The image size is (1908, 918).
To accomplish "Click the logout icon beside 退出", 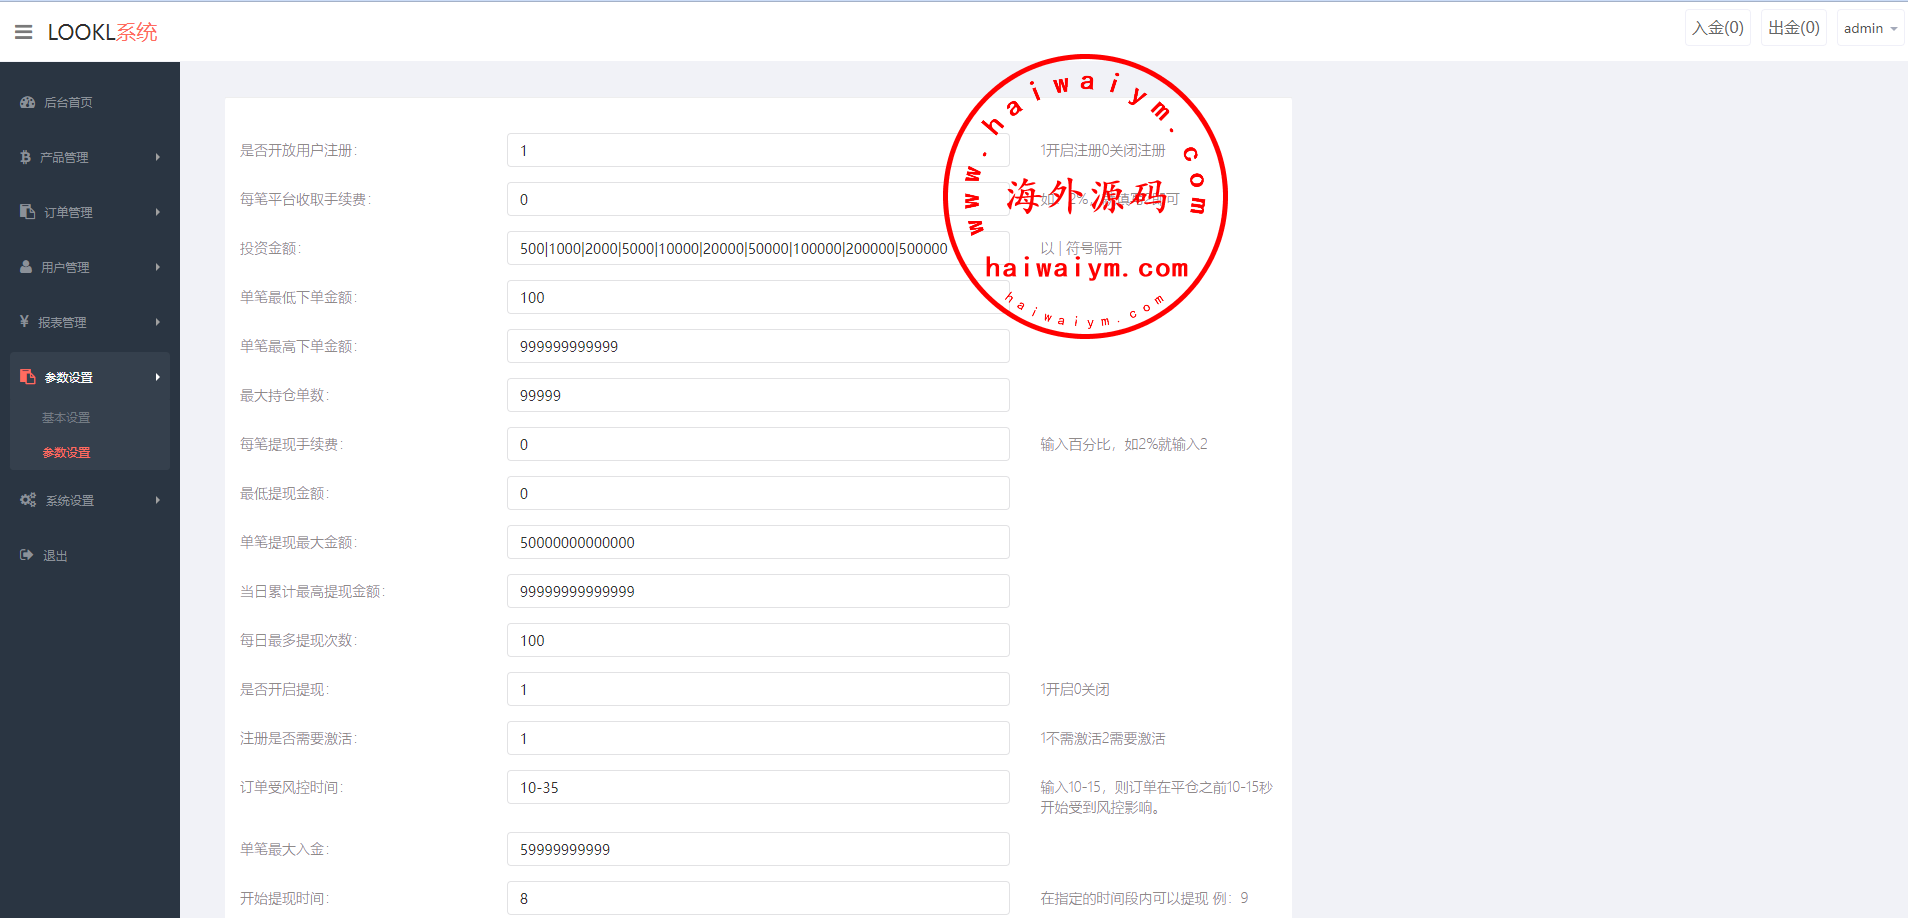I will click(27, 555).
